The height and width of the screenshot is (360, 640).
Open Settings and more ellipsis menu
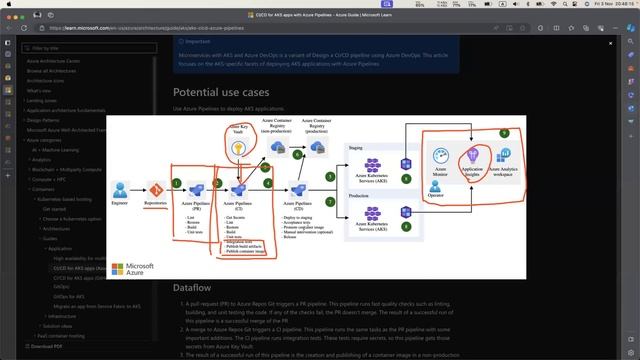[x=616, y=28]
